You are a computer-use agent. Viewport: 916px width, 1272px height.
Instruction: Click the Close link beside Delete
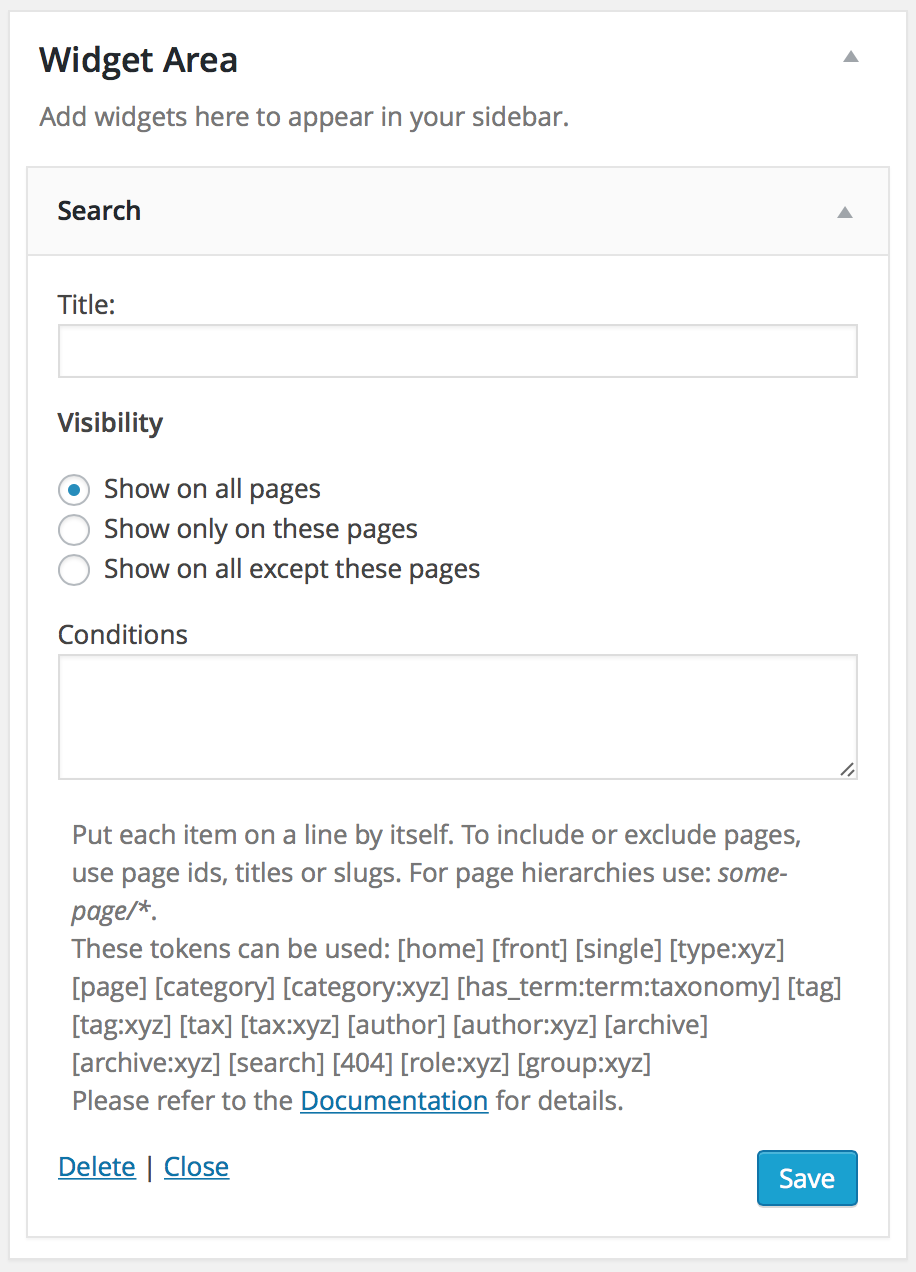click(x=196, y=1167)
